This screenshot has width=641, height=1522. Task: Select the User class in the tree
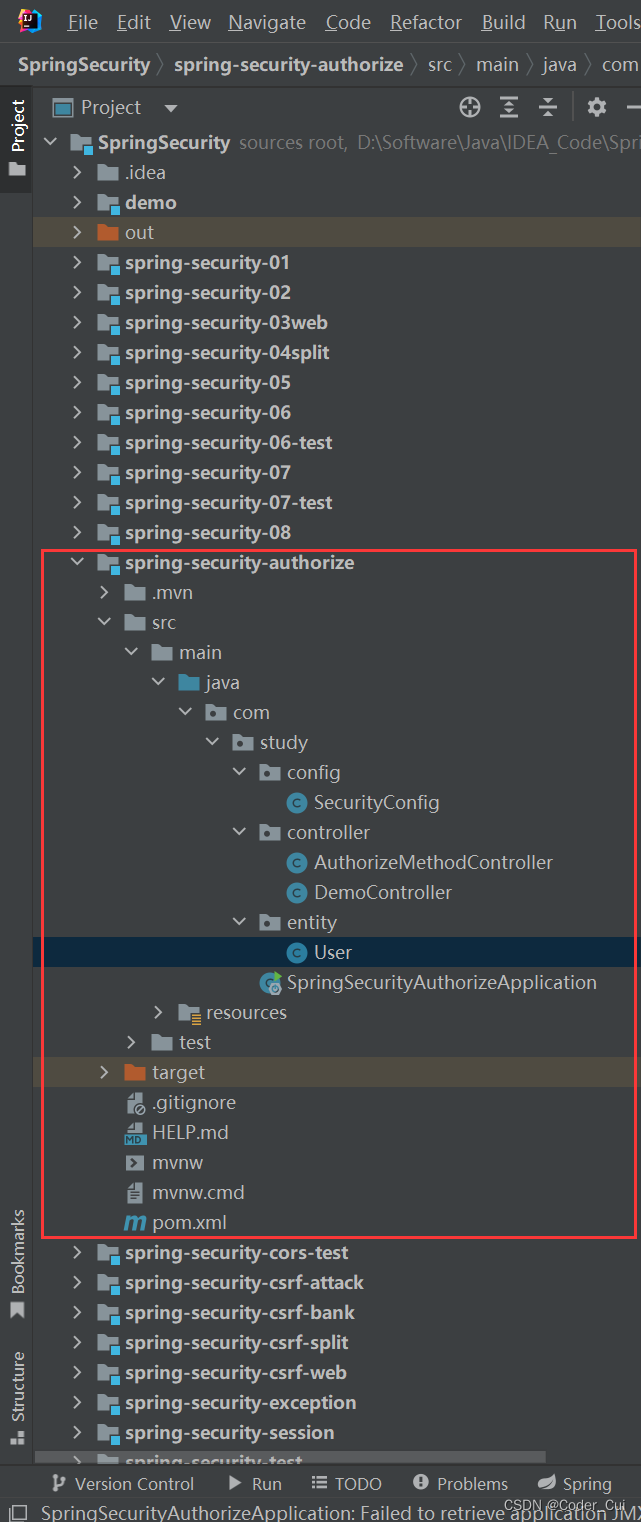point(333,952)
